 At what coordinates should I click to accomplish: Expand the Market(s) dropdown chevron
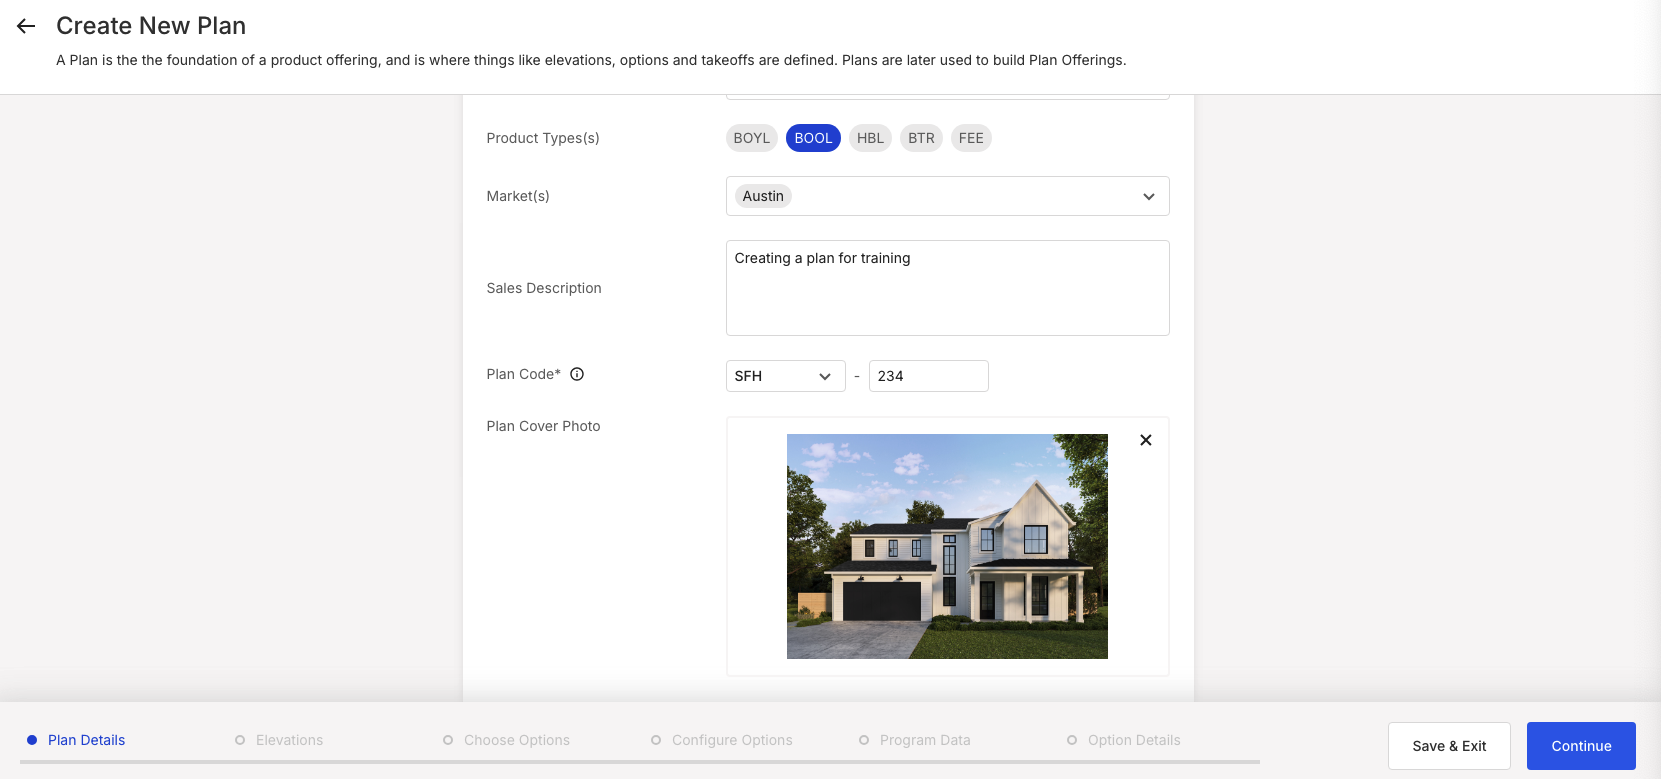[x=1149, y=197]
